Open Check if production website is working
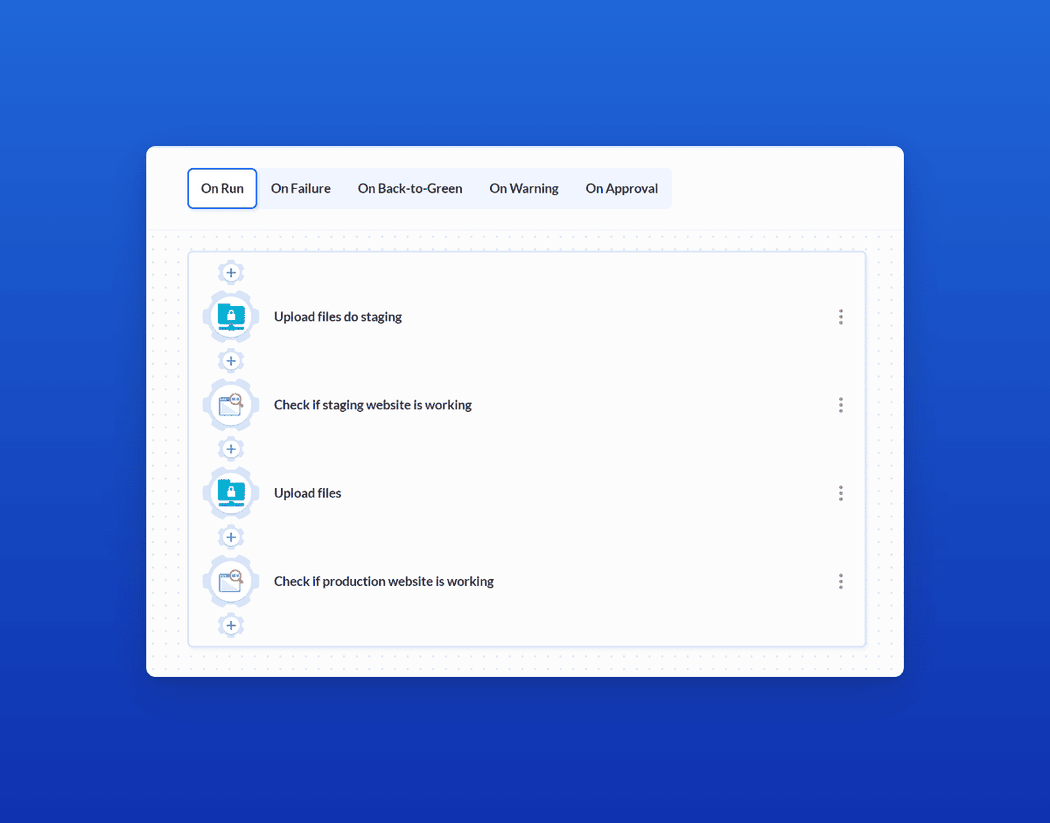The image size is (1050, 823). pyautogui.click(x=384, y=581)
